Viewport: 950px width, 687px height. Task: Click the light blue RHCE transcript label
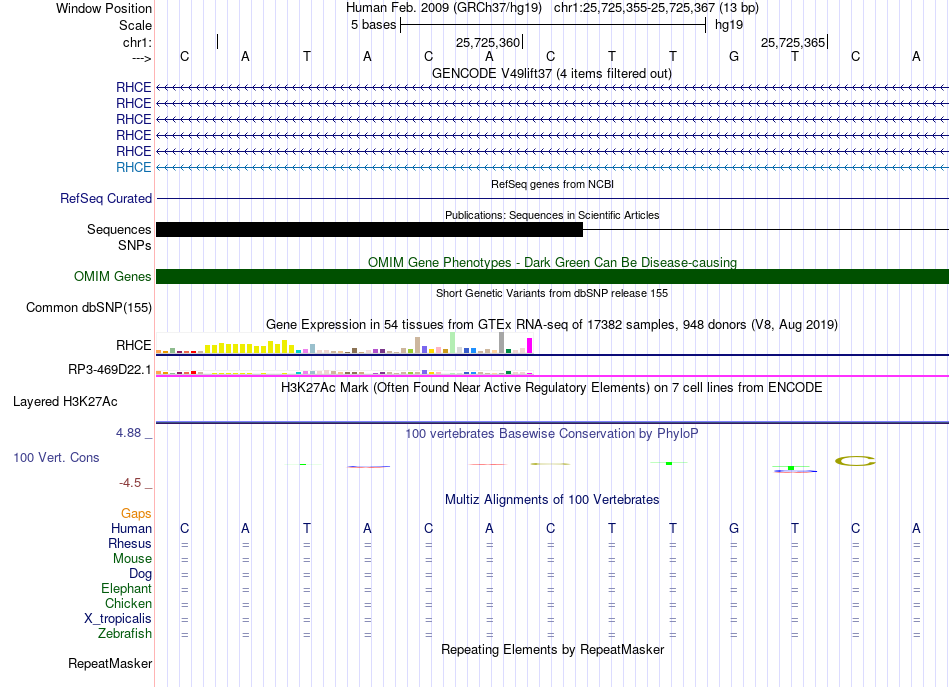133,167
